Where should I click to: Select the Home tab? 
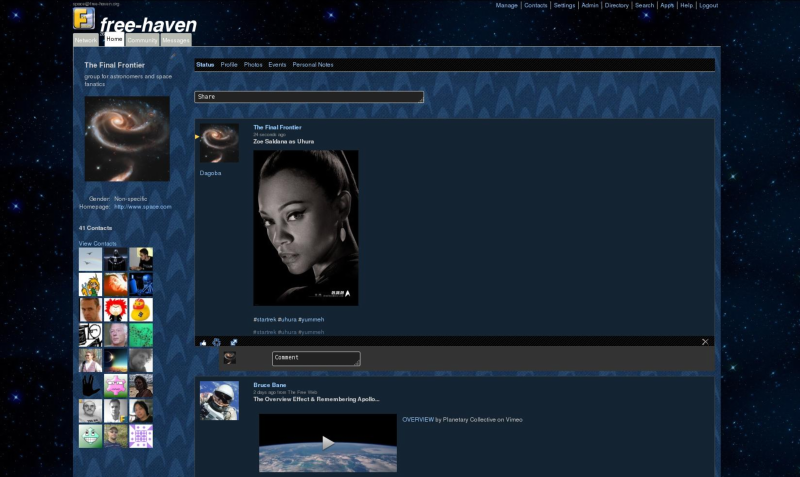(x=114, y=39)
